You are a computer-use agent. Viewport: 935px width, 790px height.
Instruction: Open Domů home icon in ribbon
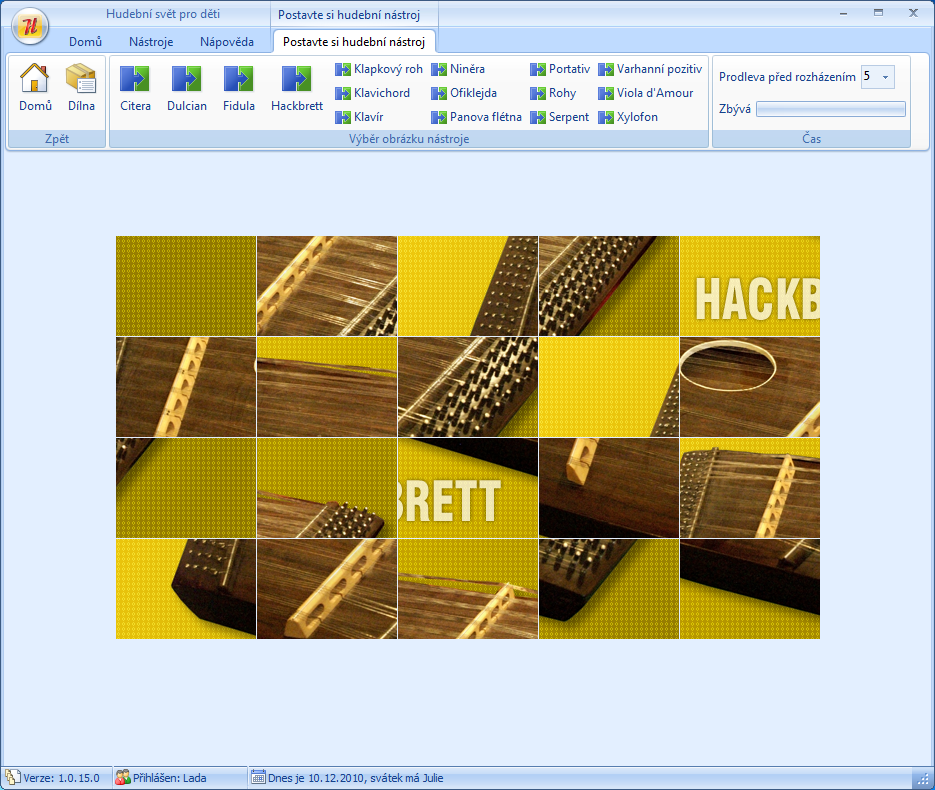pos(35,88)
